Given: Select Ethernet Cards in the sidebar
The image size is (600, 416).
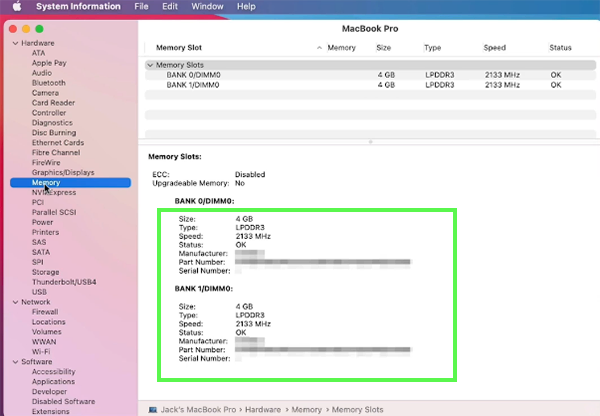Looking at the screenshot, I should (58, 143).
